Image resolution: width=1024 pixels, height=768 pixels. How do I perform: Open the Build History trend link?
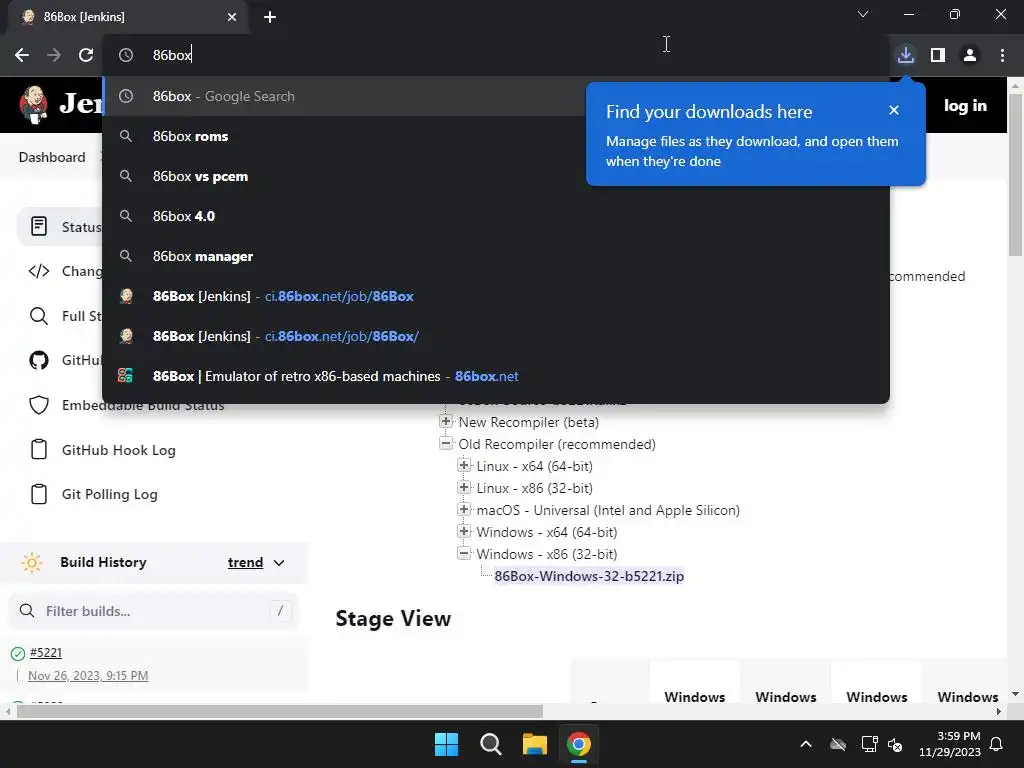pyautogui.click(x=245, y=562)
